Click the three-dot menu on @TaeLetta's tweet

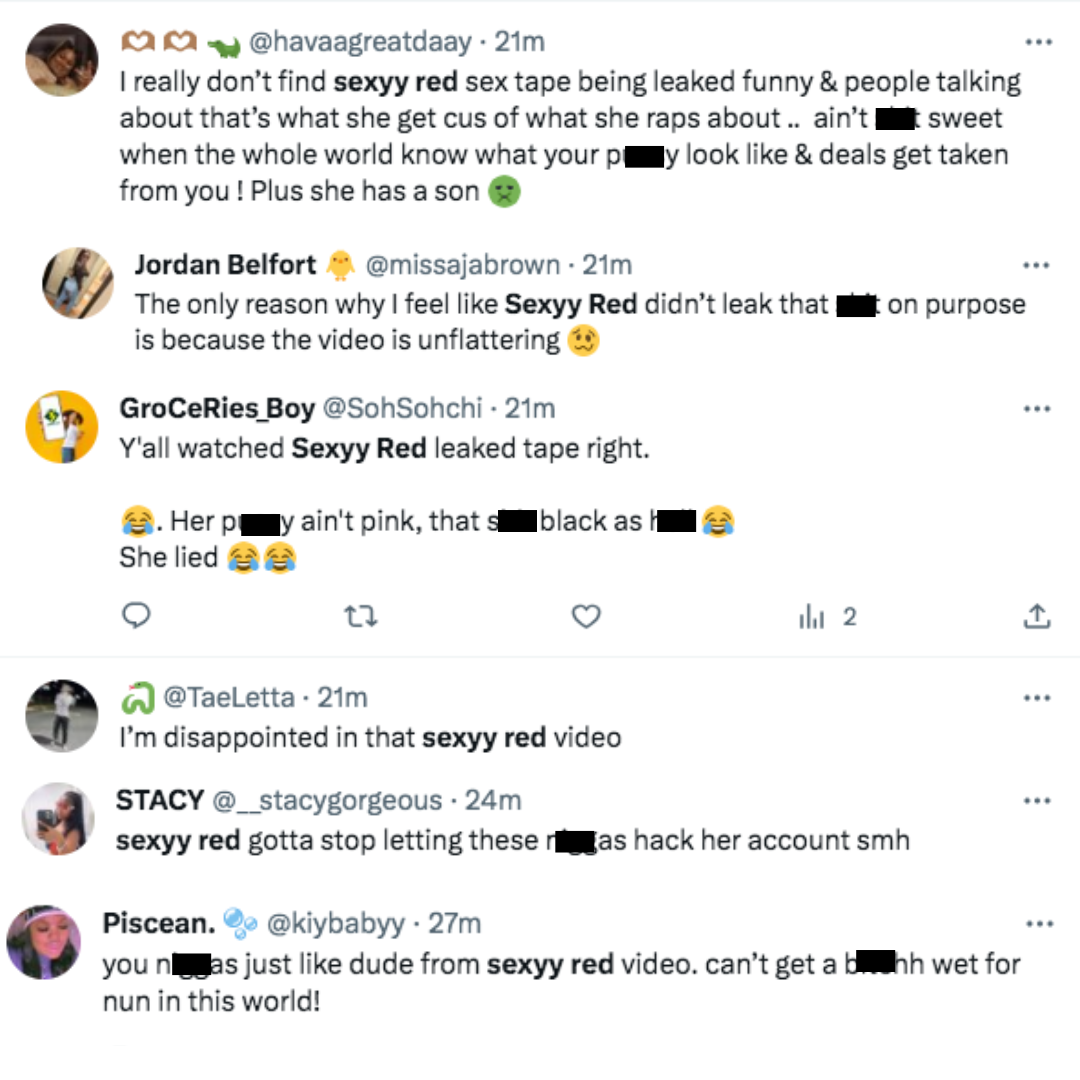(x=1039, y=697)
